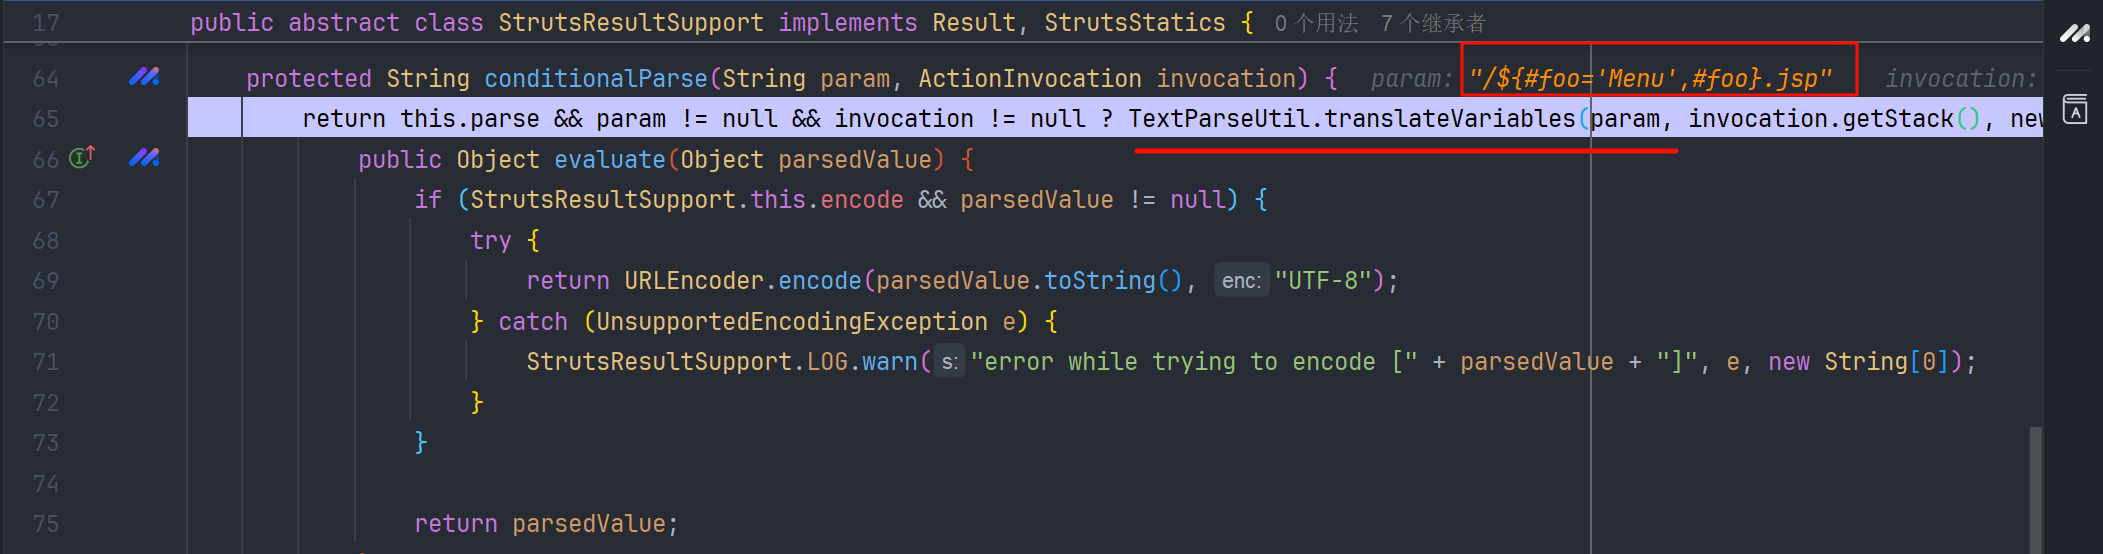Click the "s:" parameter hint on line 71
The image size is (2103, 554).
949,362
